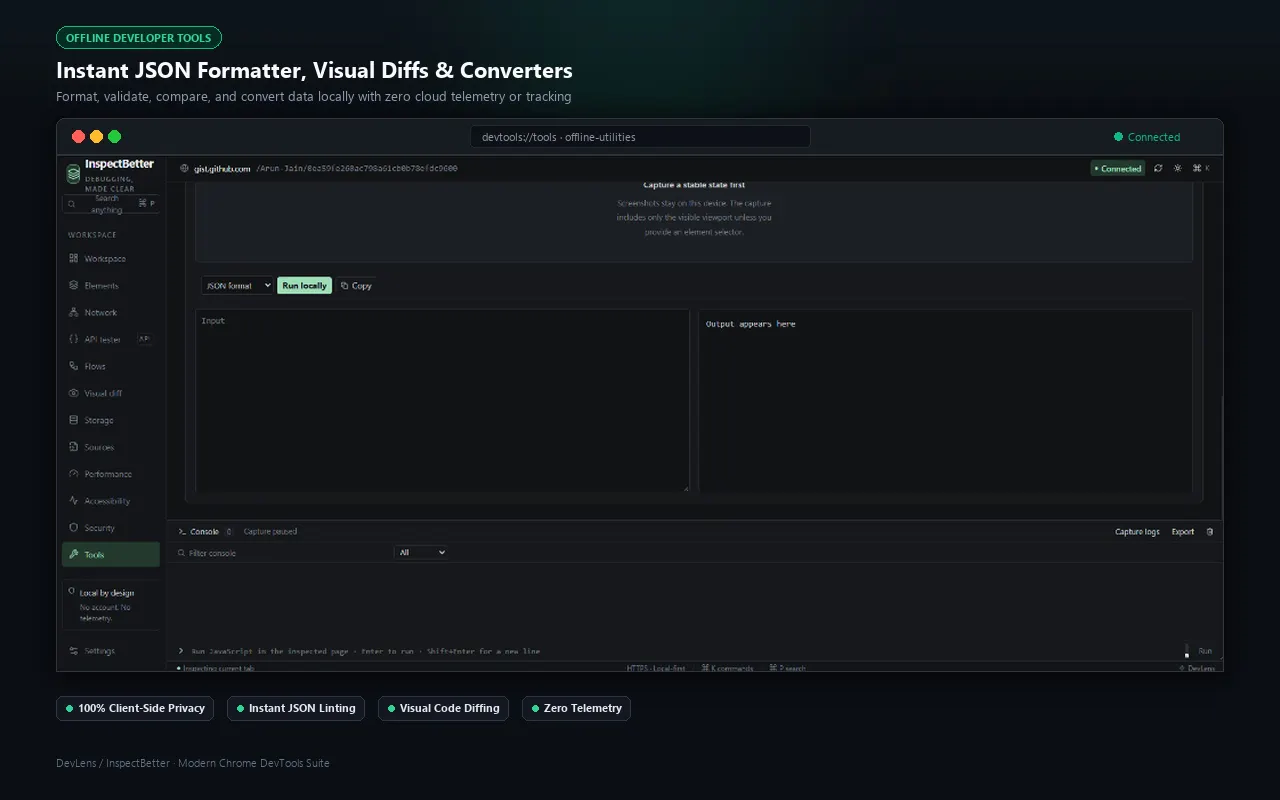Select the Tools wrench icon
This screenshot has height=800, width=1280.
(x=74, y=555)
